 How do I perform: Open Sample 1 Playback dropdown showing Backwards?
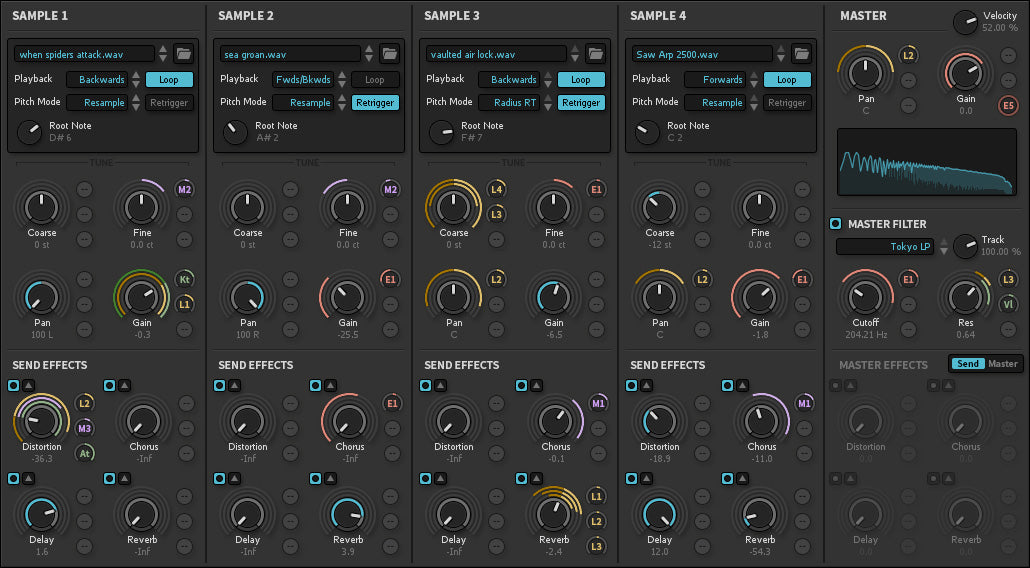coord(97,79)
